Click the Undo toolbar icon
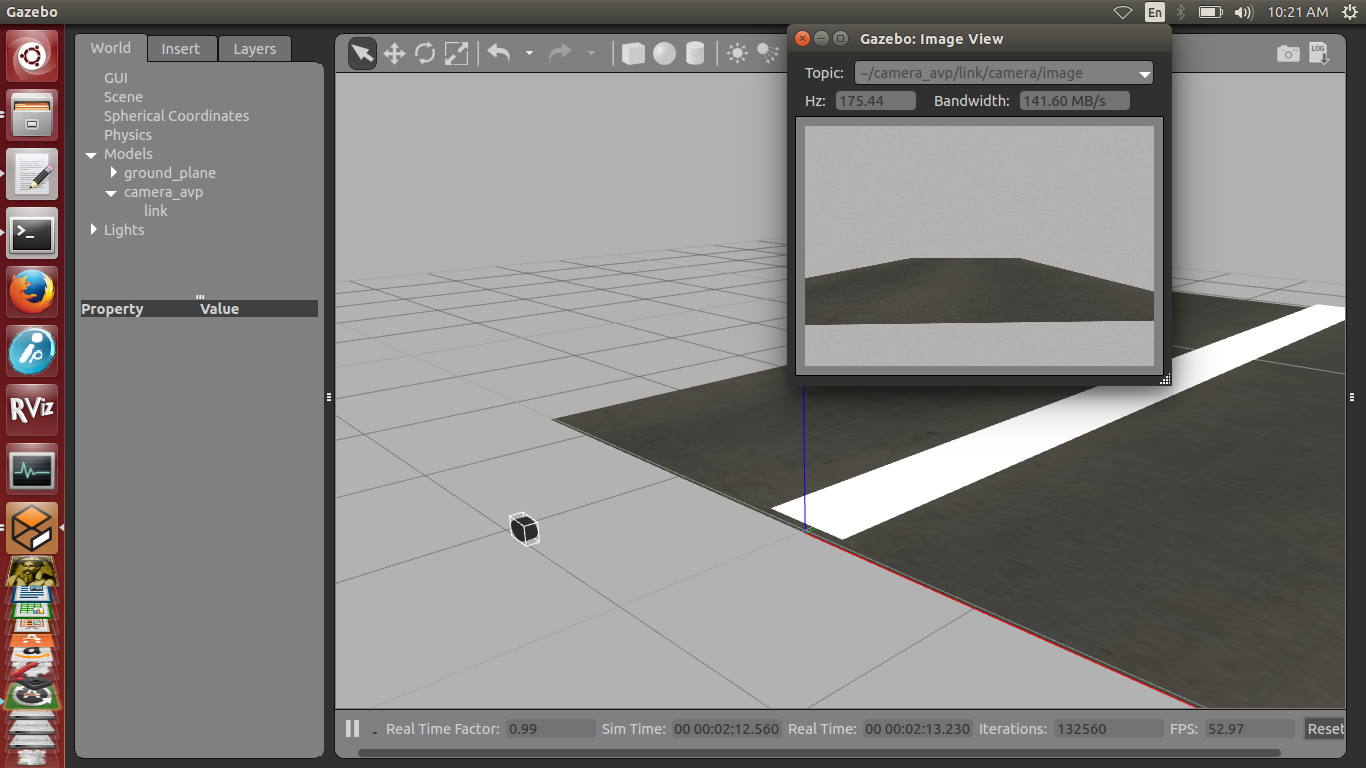1366x768 pixels. [x=498, y=53]
